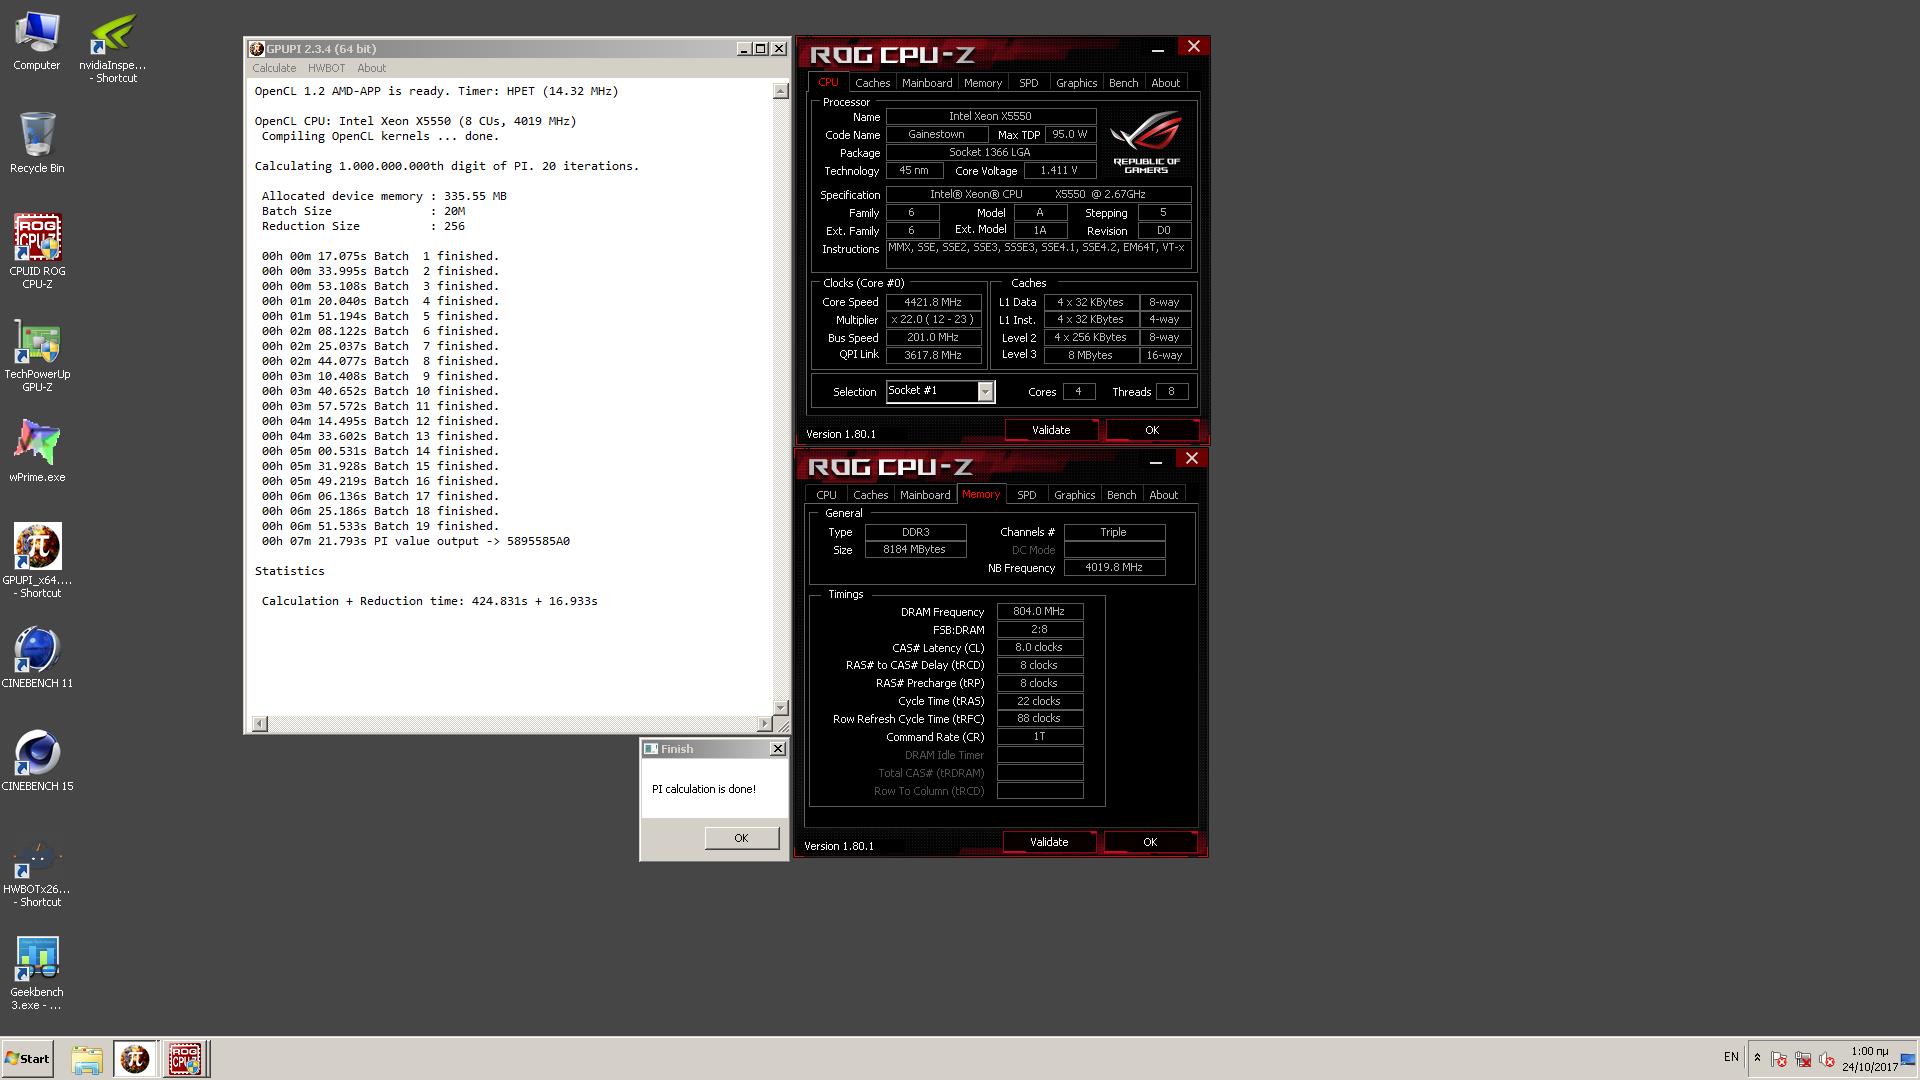
Task: Select the CPU tab in top CPU-Z
Action: [828, 82]
